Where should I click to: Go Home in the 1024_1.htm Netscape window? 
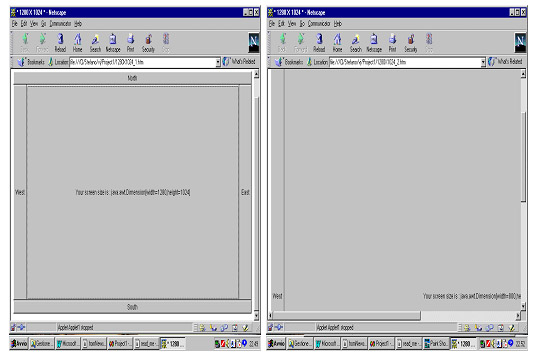(78, 42)
